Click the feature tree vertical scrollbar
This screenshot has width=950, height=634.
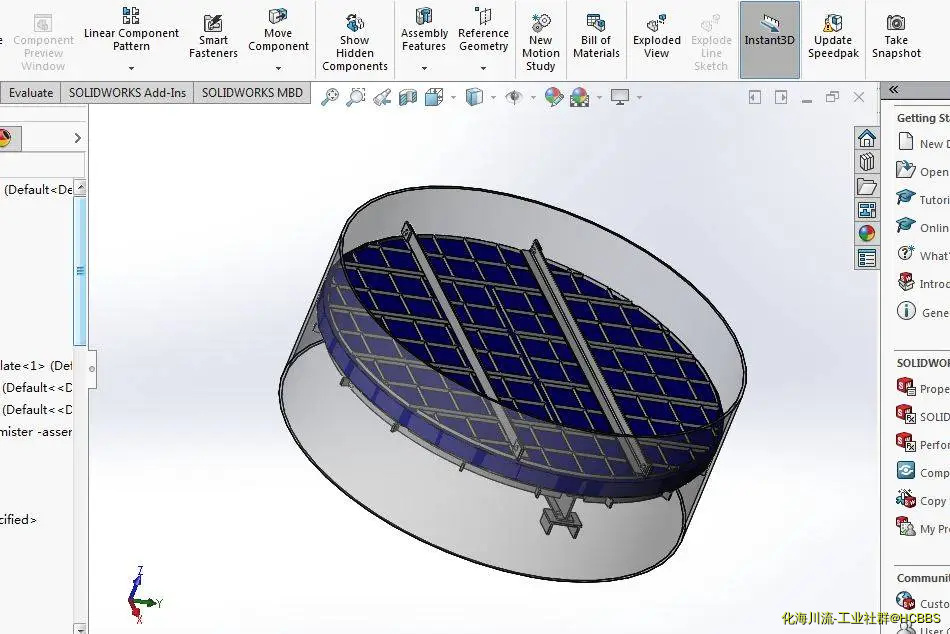pos(79,270)
